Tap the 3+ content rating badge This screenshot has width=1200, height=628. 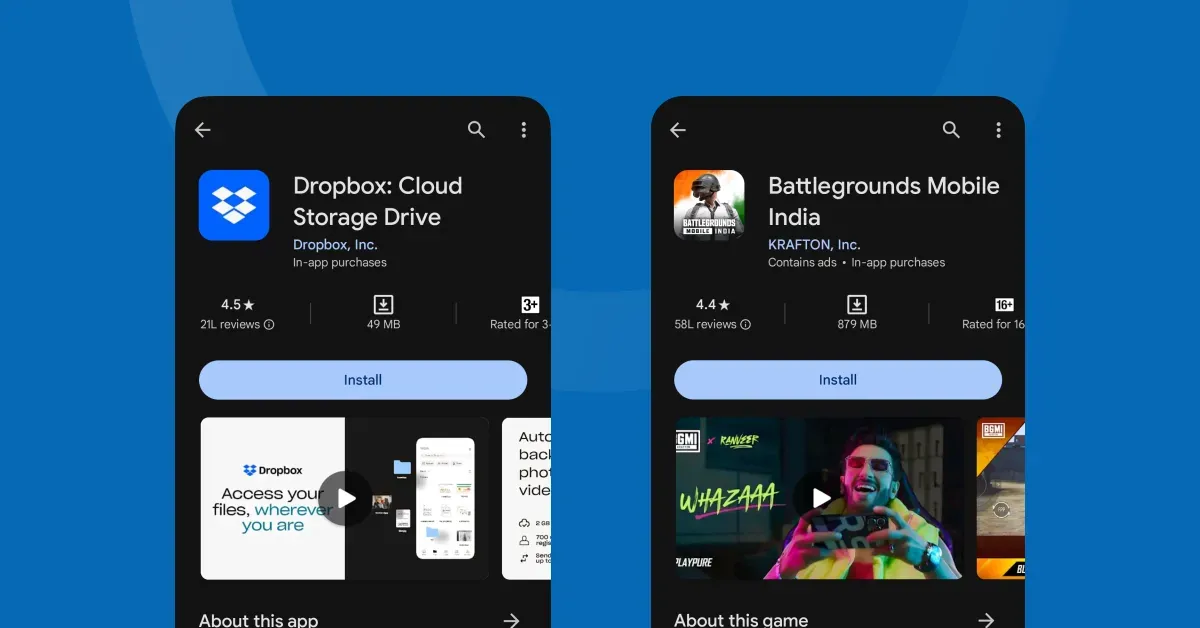[x=530, y=304]
